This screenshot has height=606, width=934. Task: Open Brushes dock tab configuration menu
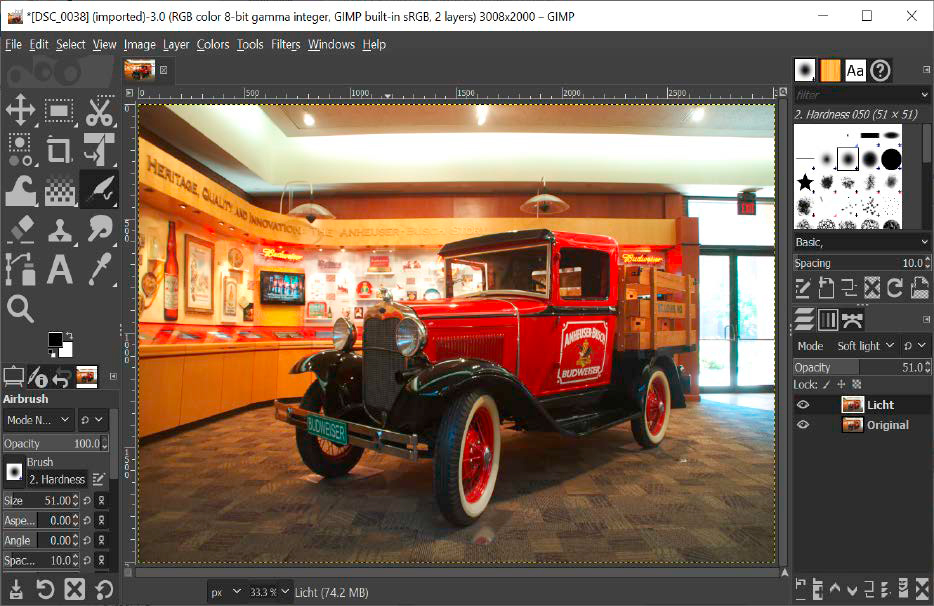[x=926, y=70]
